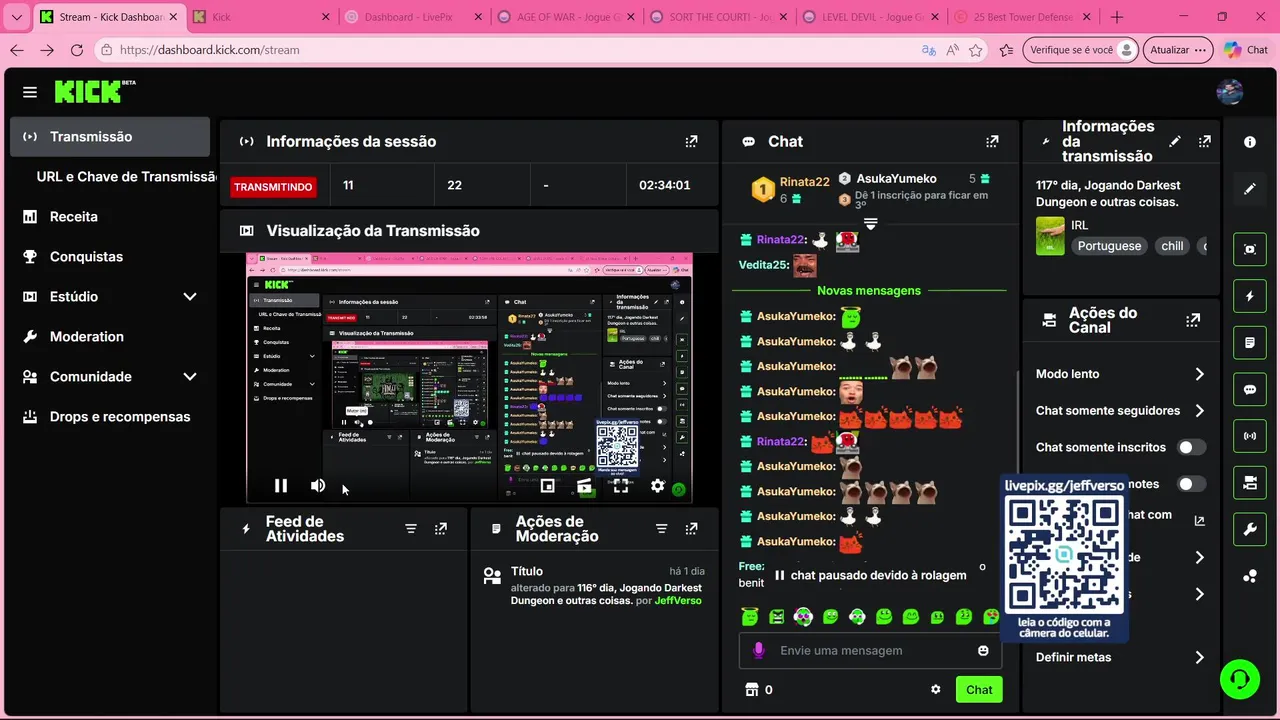Viewport: 1280px width, 720px height.
Task: Pop out the Informações da sessão panel
Action: (x=691, y=142)
